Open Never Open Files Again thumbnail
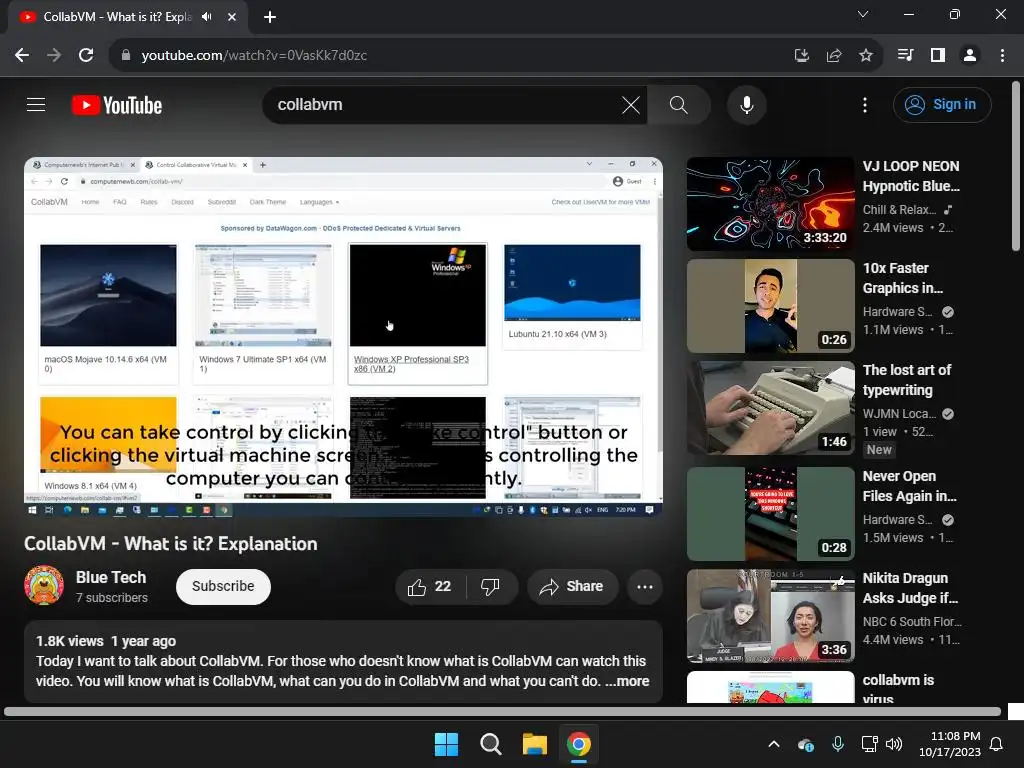 coord(771,513)
